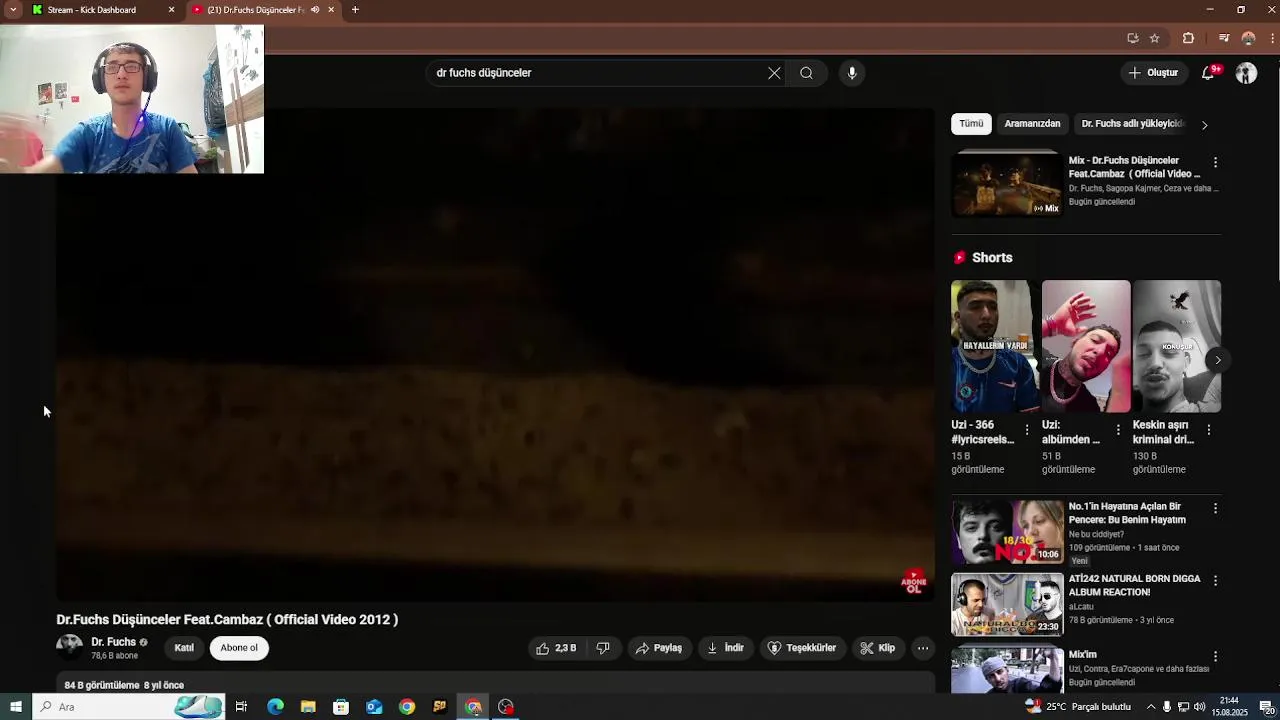Click the Klip clip button

(878, 648)
